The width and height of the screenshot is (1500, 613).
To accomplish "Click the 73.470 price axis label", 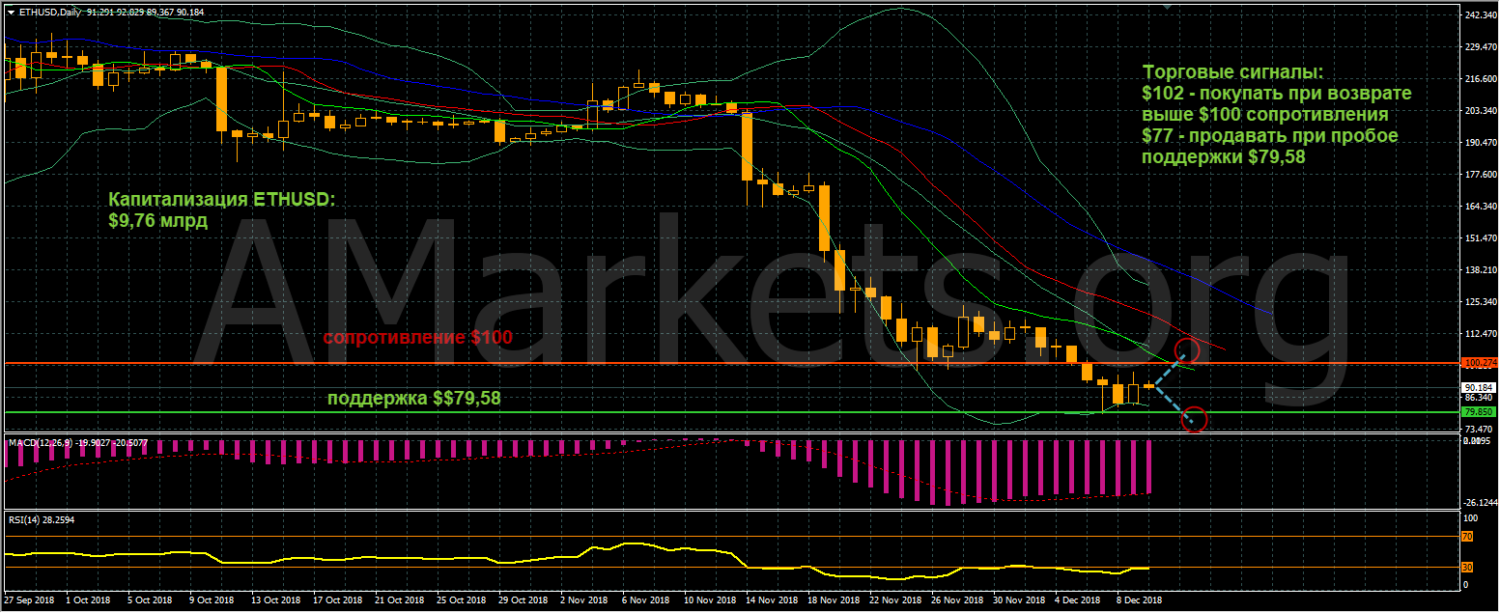I will [x=1478, y=427].
